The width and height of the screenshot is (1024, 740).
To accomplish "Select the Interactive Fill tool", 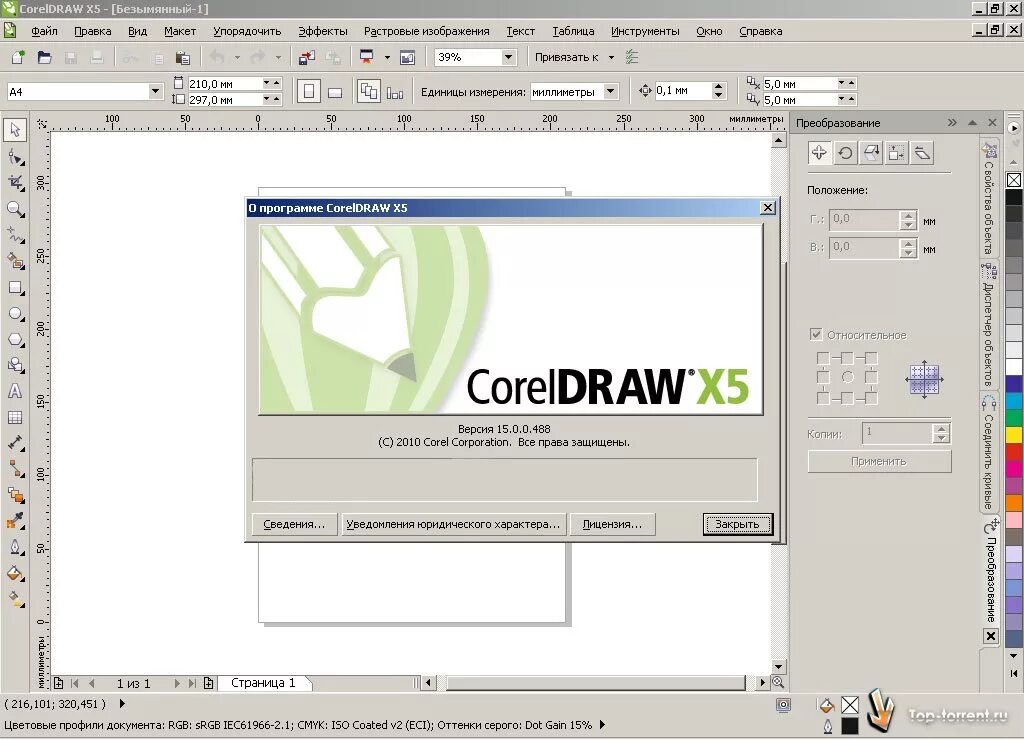I will [15, 598].
